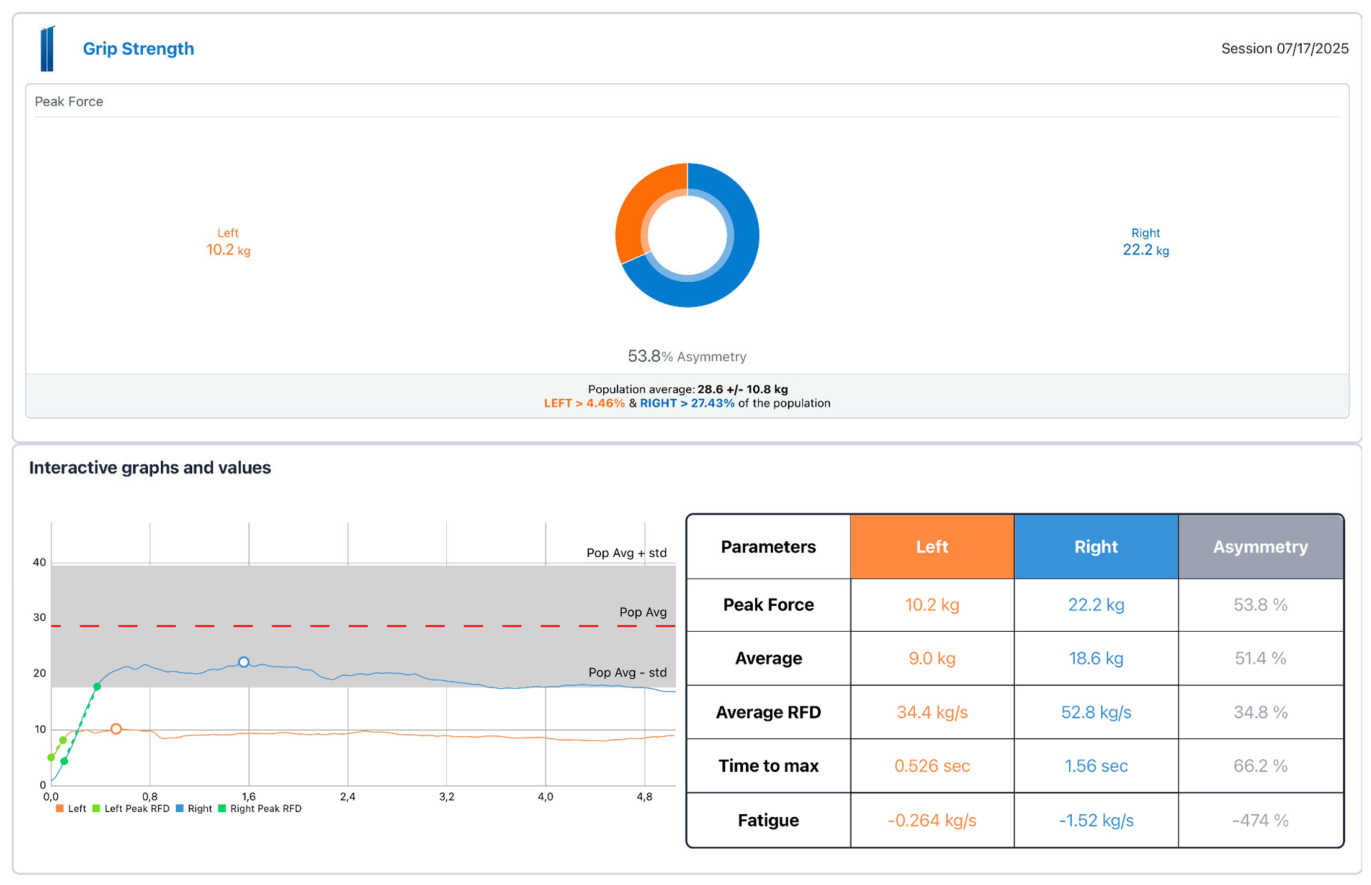Image resolution: width=1371 pixels, height=885 pixels.
Task: Click the Grip Strength logo icon
Action: pos(48,48)
